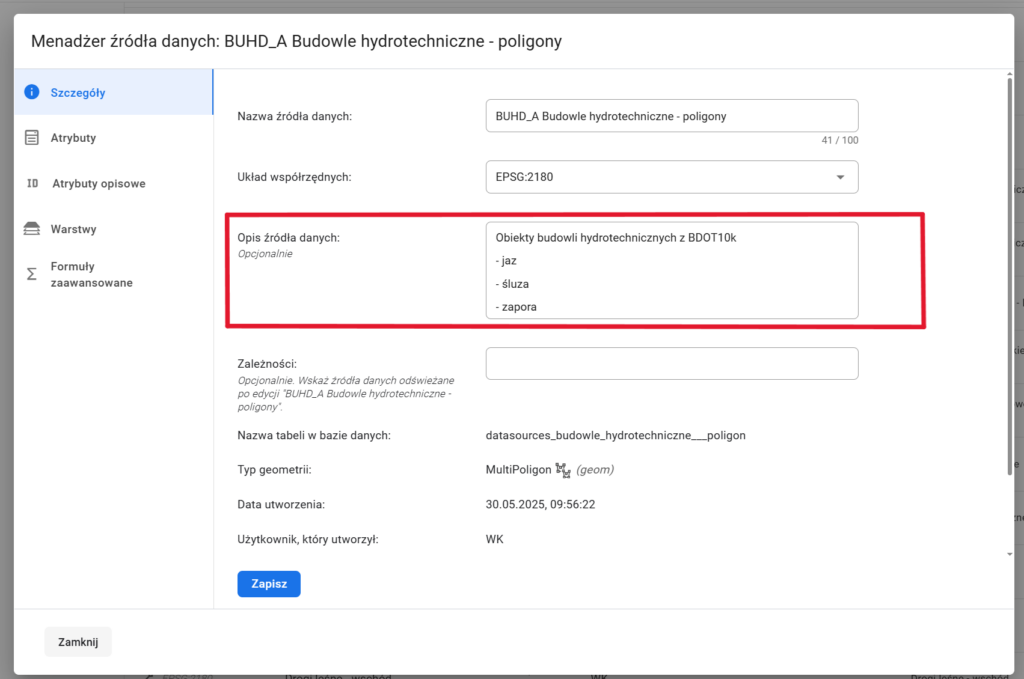Click the Atrybuty list icon
The width and height of the screenshot is (1024, 679).
tap(31, 138)
